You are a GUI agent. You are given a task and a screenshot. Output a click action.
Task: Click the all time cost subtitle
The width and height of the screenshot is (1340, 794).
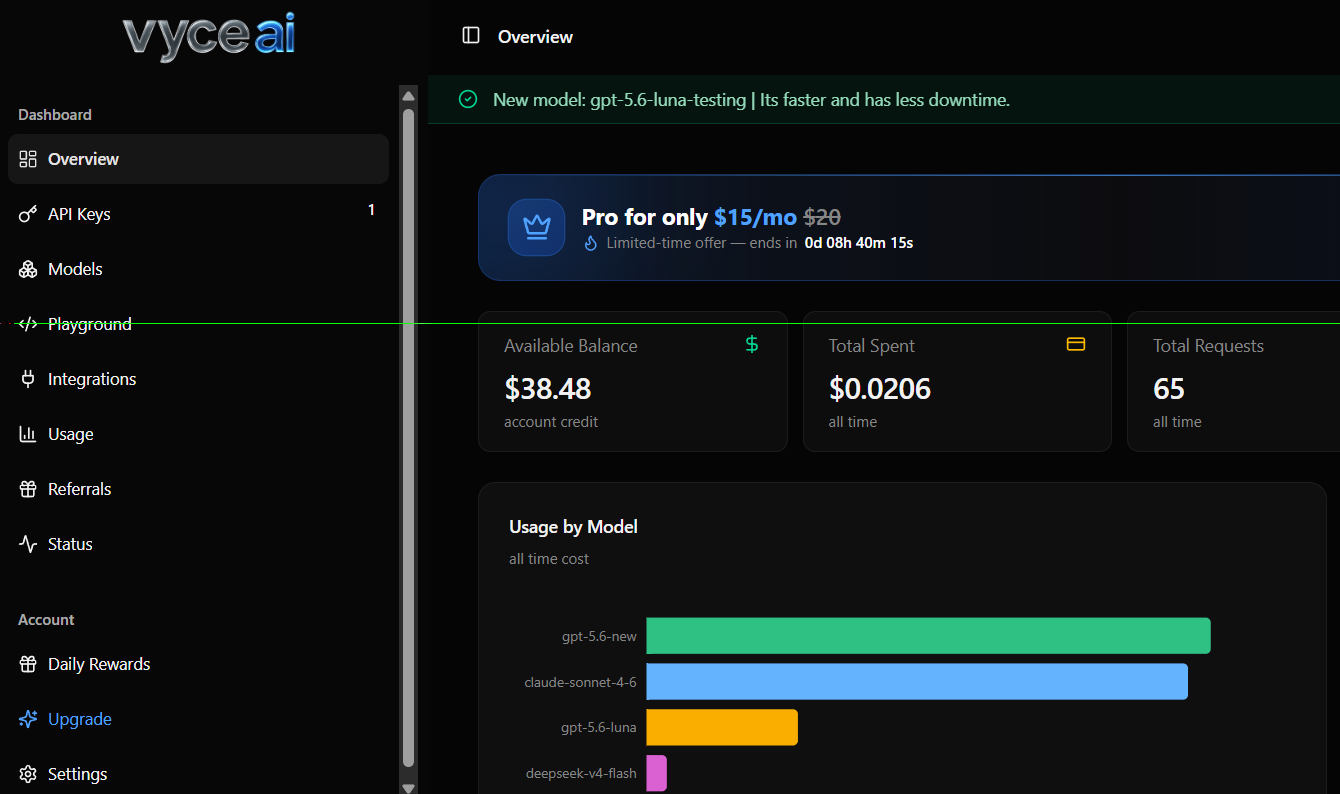(x=549, y=559)
